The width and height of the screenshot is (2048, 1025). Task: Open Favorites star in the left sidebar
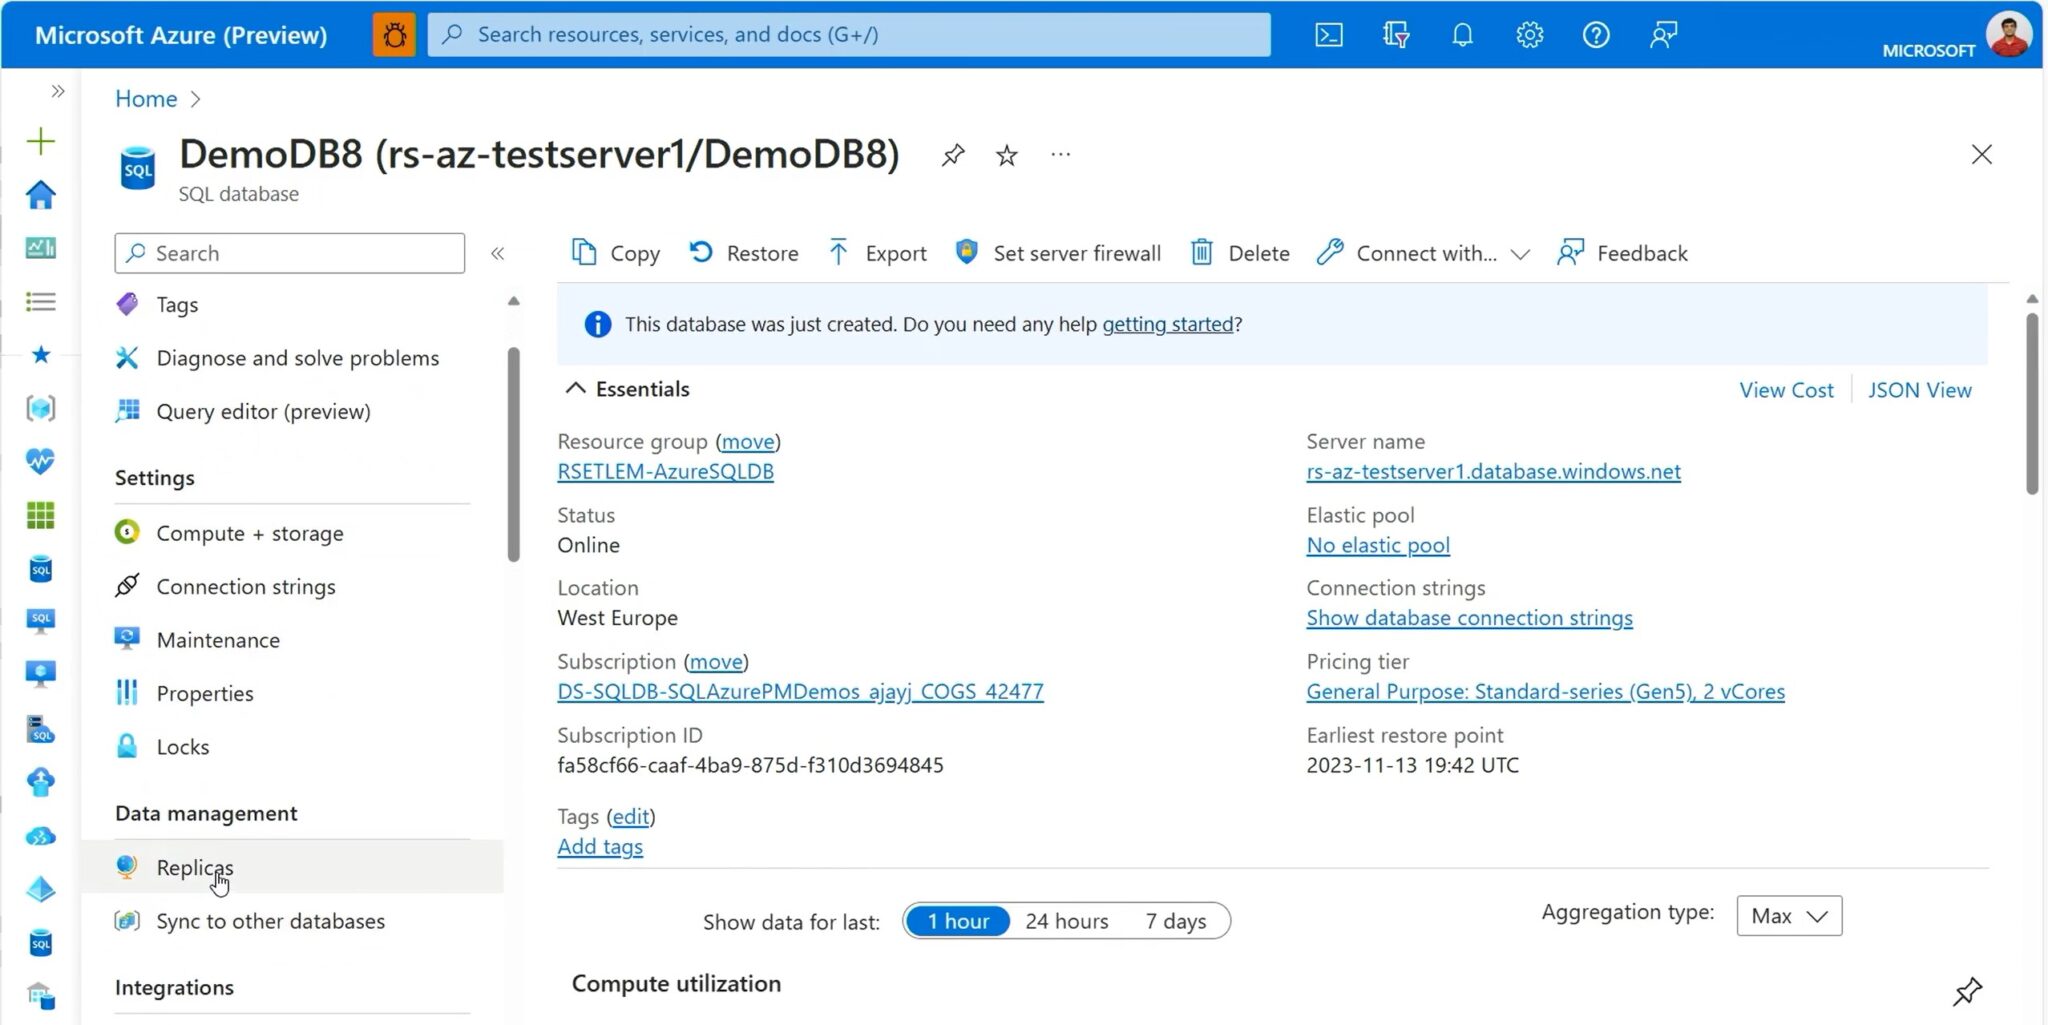(x=40, y=354)
